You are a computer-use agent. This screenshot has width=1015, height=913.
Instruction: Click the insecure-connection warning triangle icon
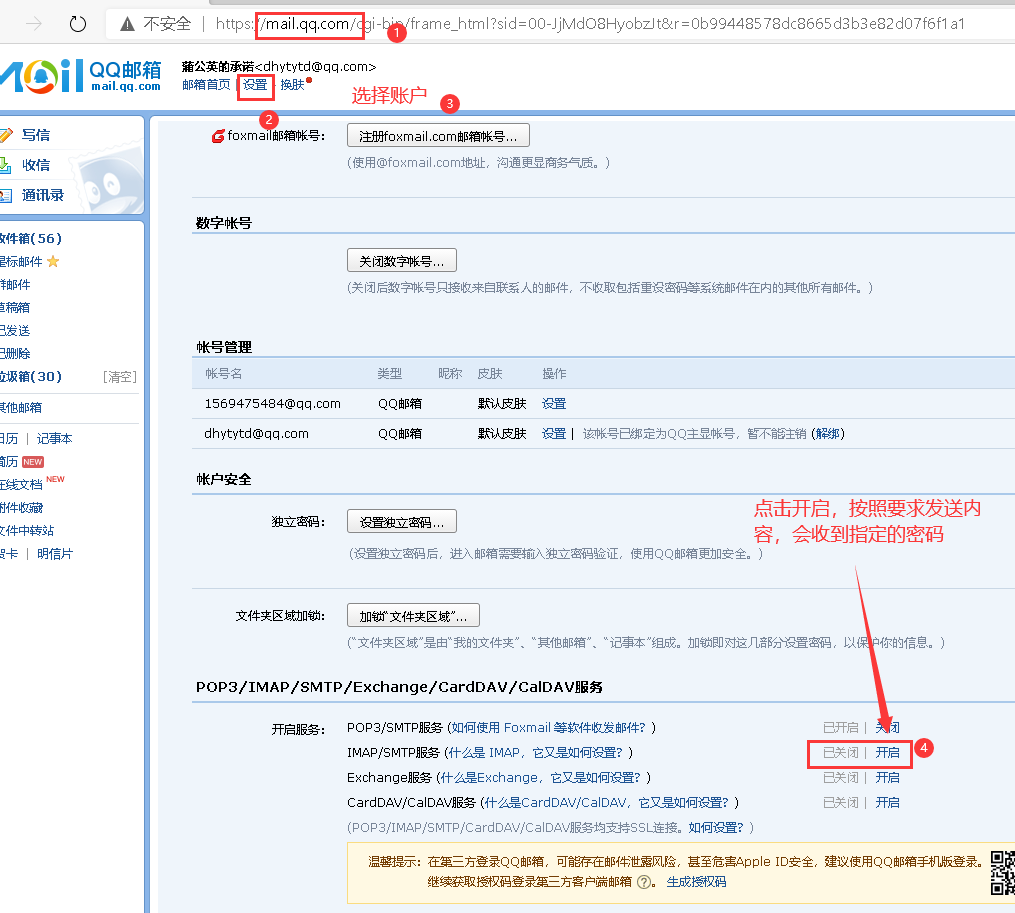128,24
